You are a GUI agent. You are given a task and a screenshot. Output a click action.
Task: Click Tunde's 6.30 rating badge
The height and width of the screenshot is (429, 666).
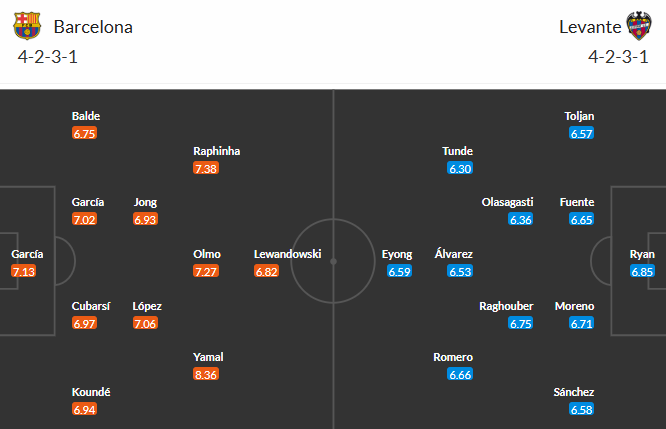[460, 169]
